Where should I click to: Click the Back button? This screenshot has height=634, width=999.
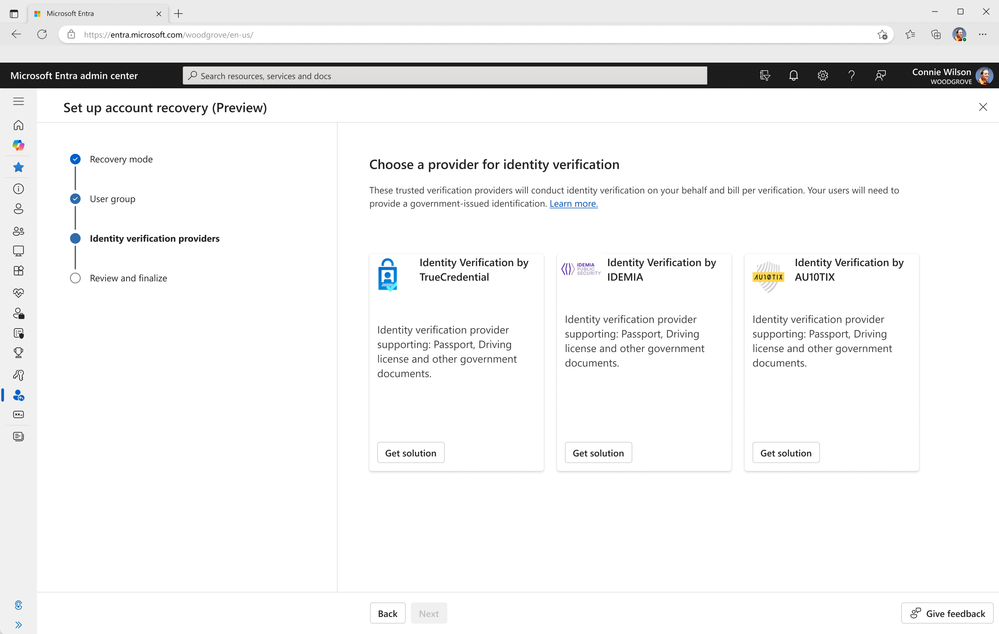(x=387, y=614)
